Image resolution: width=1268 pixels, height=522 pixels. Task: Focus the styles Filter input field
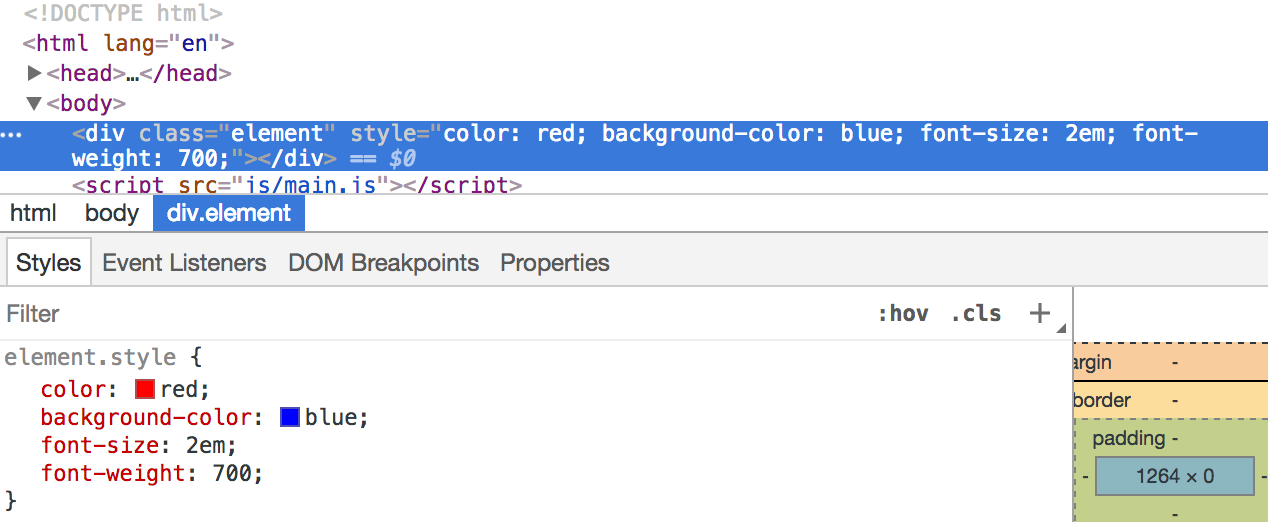(x=400, y=314)
